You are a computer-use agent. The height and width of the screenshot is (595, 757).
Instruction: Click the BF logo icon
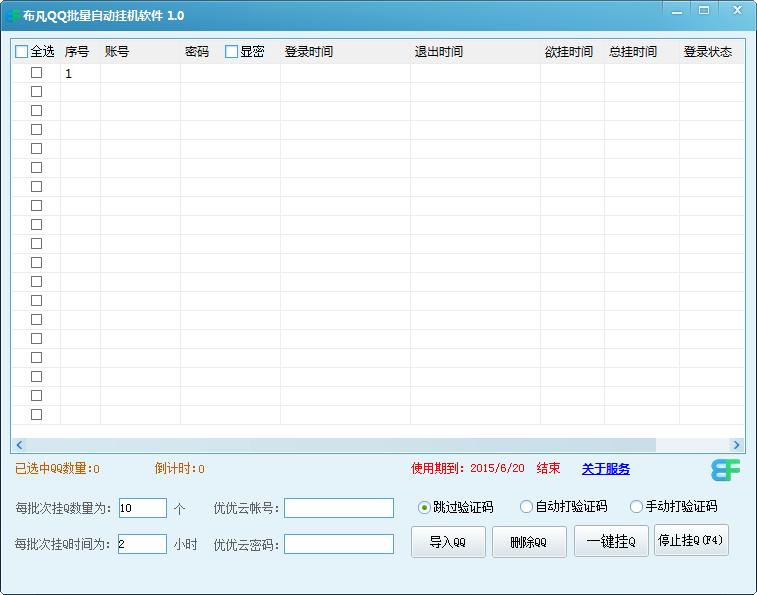coord(726,470)
